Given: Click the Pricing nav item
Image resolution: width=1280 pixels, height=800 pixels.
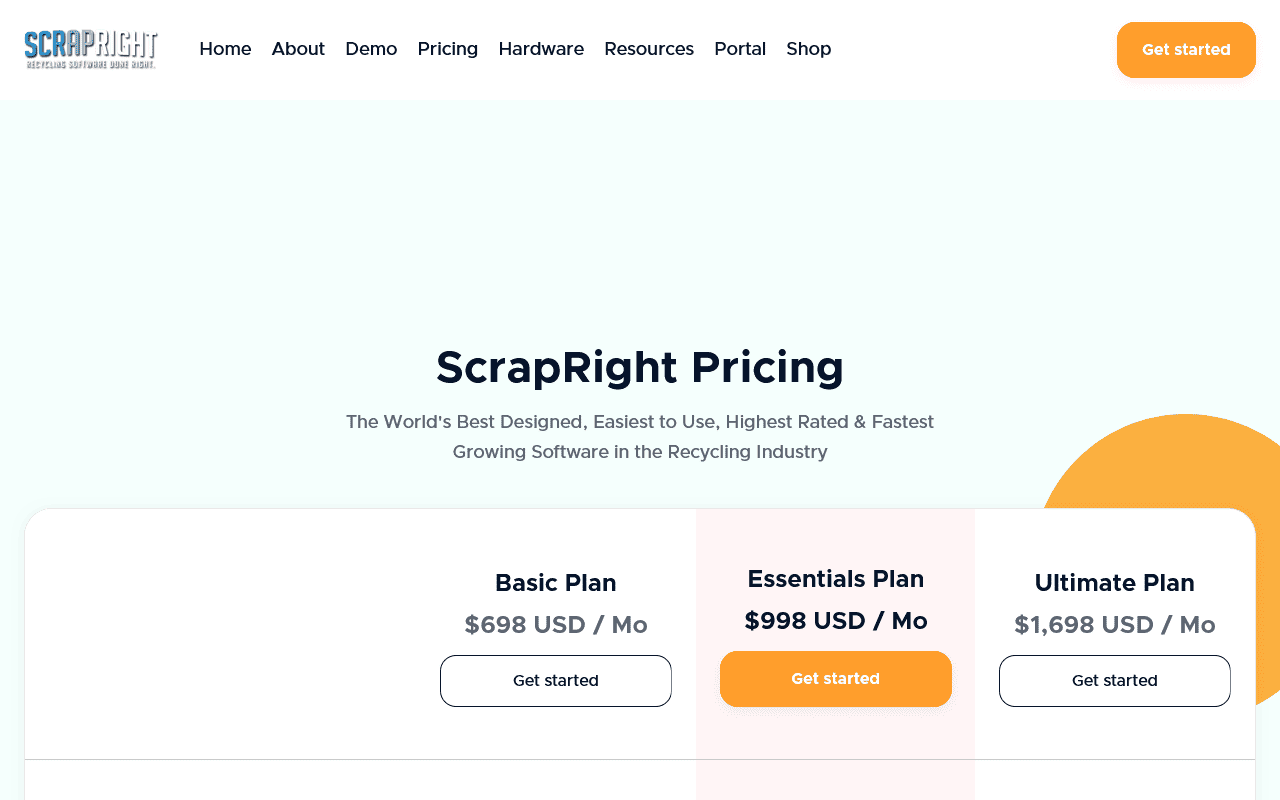Looking at the screenshot, I should pos(448,48).
